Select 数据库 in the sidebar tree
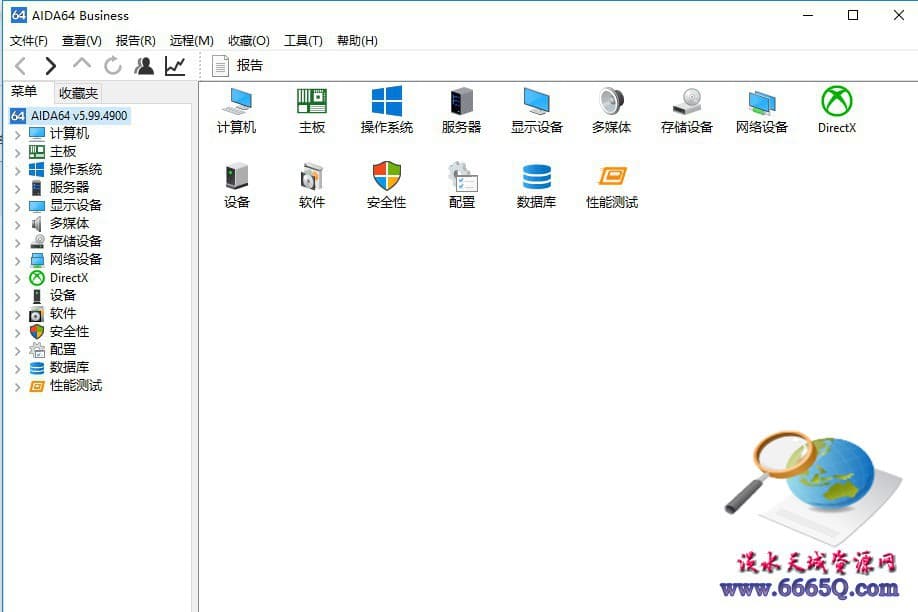 coord(69,367)
